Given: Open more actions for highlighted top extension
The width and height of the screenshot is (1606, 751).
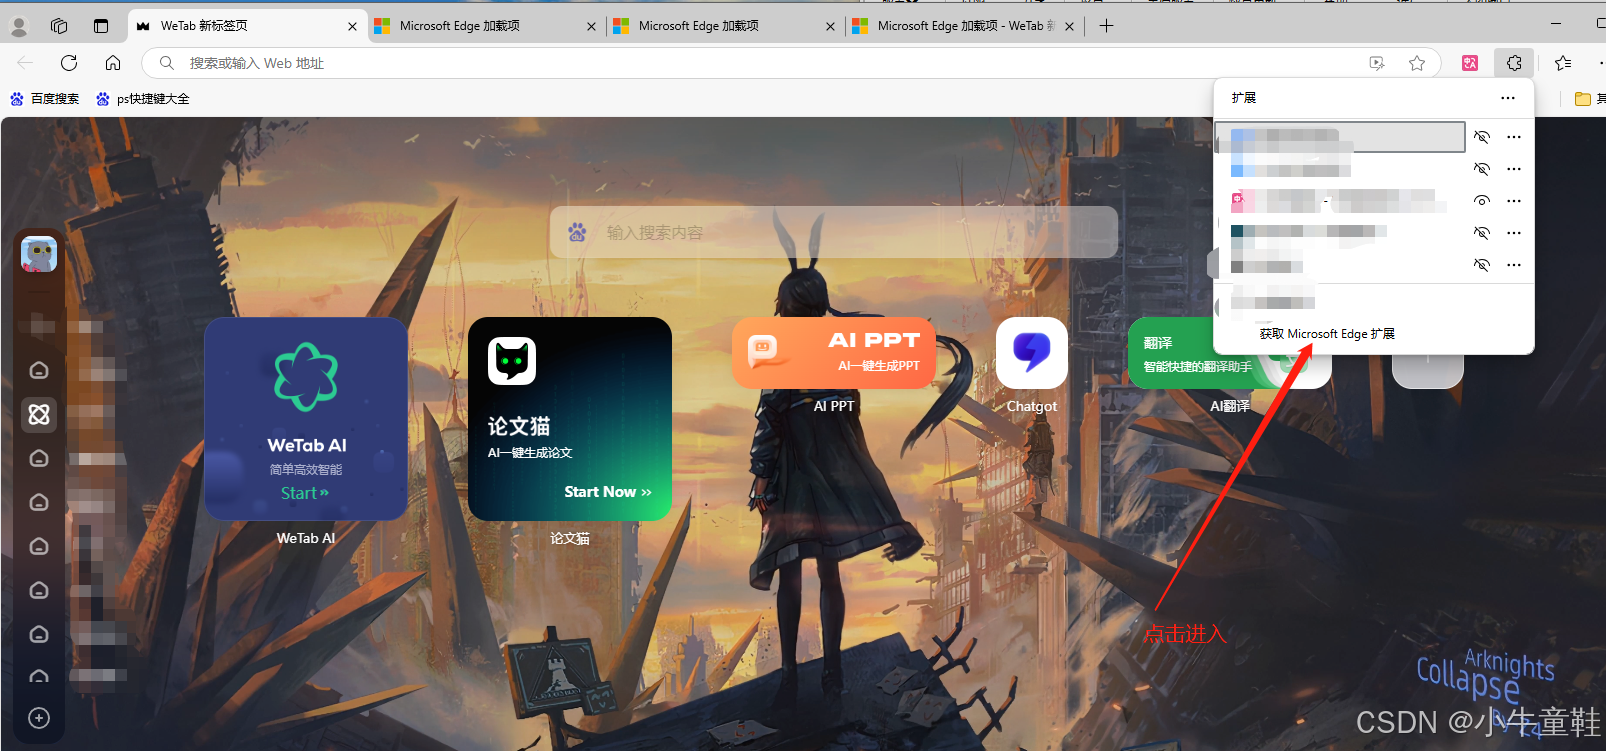Looking at the screenshot, I should coord(1514,137).
